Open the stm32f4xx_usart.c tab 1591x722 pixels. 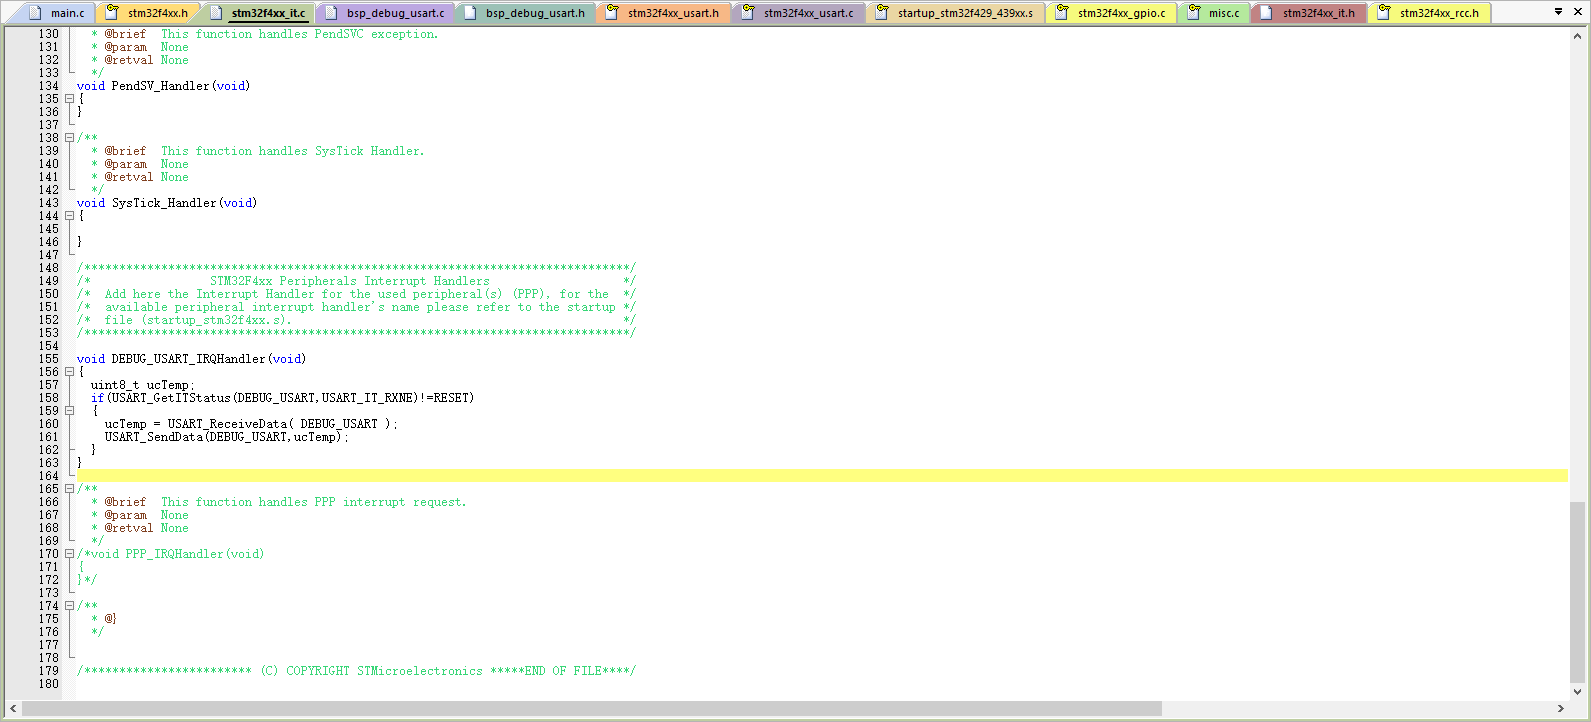798,13
